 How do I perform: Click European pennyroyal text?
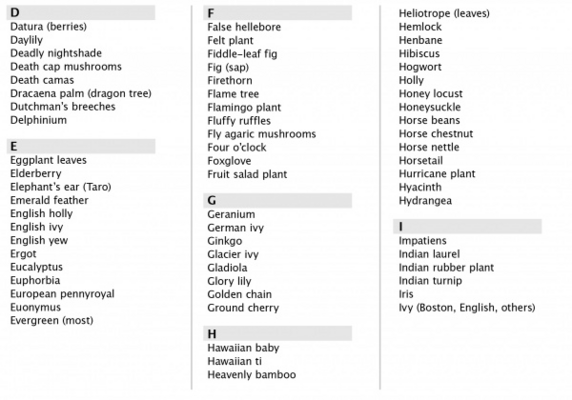[62, 294]
